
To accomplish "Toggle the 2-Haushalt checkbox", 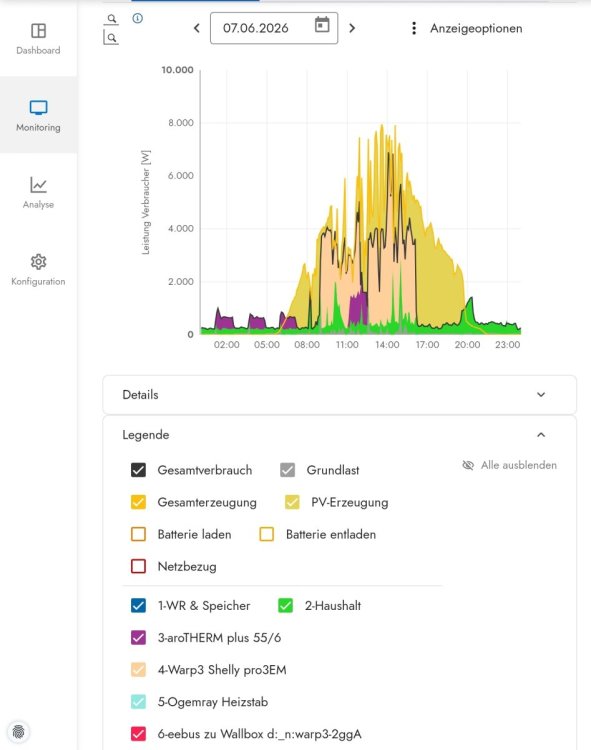I will 285,606.
